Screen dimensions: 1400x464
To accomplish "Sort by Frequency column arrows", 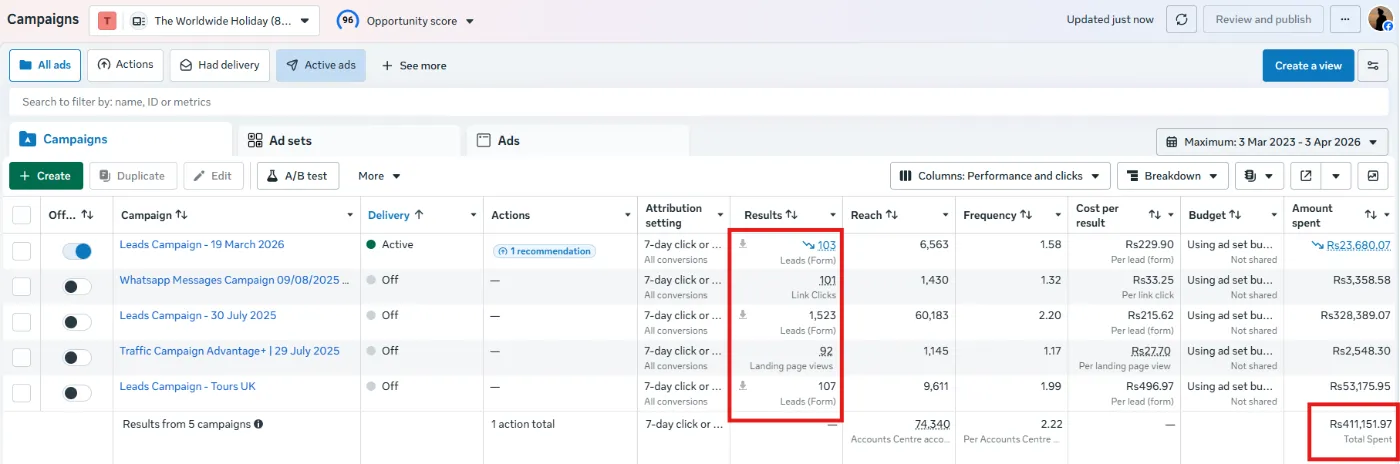I will point(1025,215).
